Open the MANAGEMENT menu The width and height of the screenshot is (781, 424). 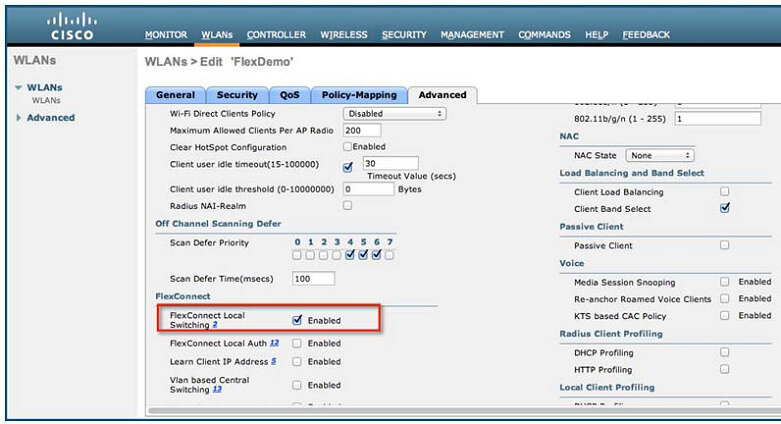[x=472, y=35]
